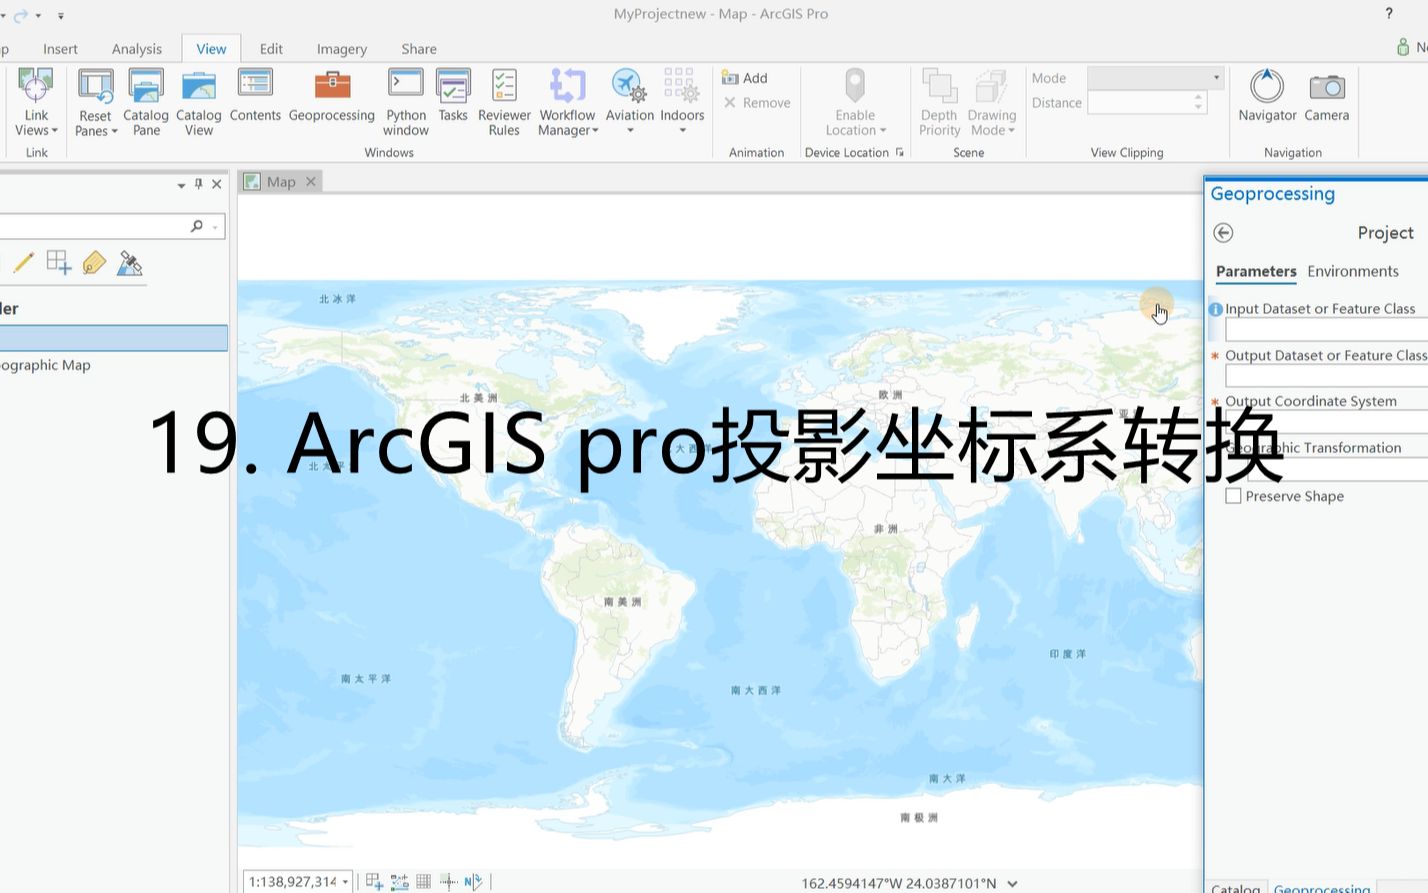The width and height of the screenshot is (1428, 893).
Task: Click the grid icon in status bar
Action: [x=424, y=881]
